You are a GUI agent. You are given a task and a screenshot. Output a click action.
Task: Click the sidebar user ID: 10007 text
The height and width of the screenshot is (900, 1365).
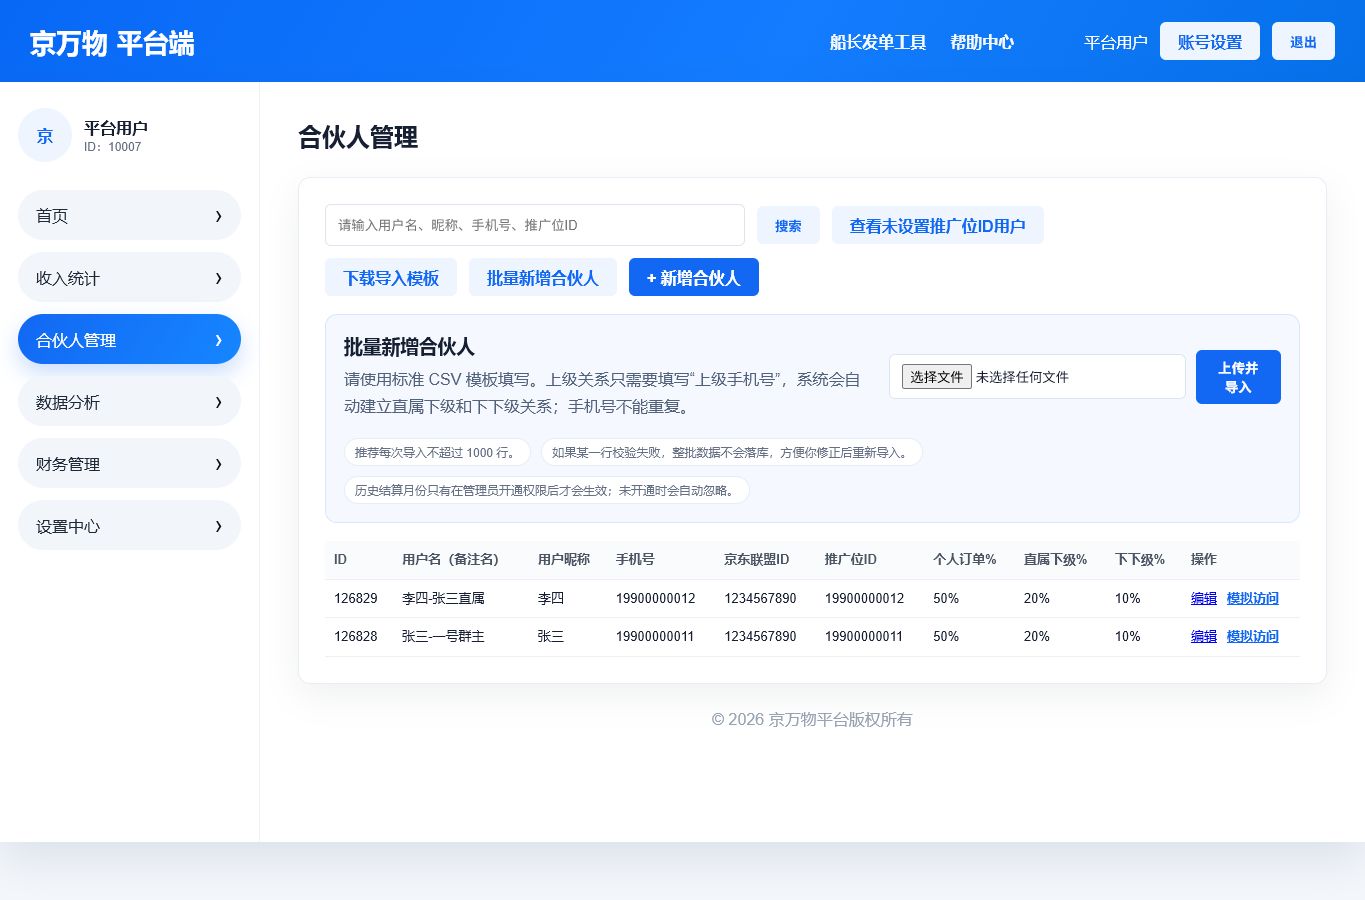tap(113, 147)
